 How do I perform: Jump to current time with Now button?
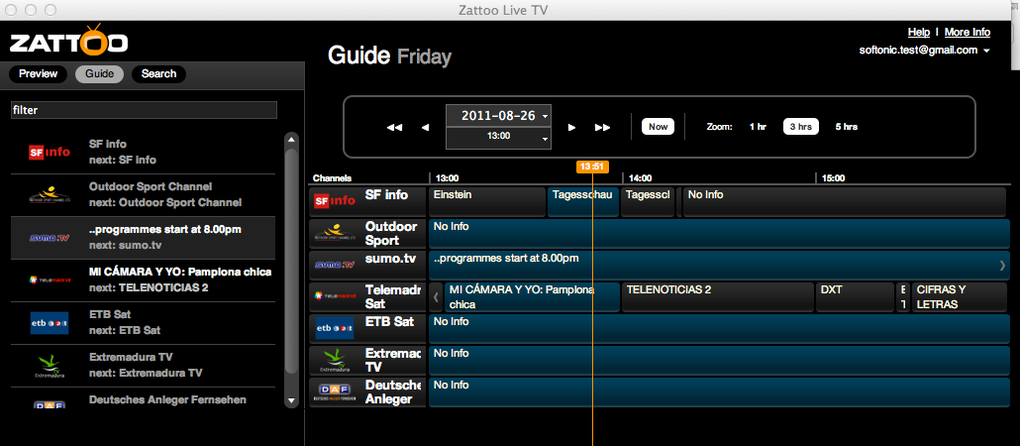tap(658, 127)
